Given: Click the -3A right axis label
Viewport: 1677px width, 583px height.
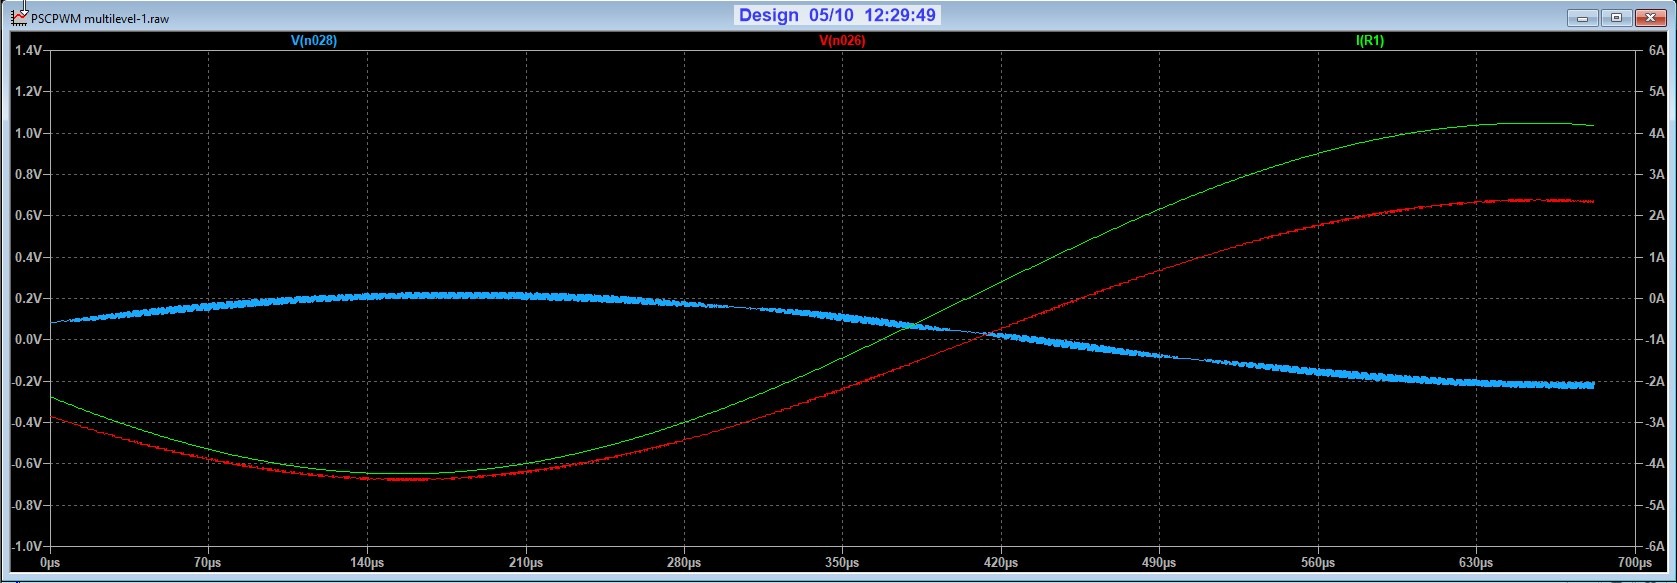Looking at the screenshot, I should [1654, 423].
